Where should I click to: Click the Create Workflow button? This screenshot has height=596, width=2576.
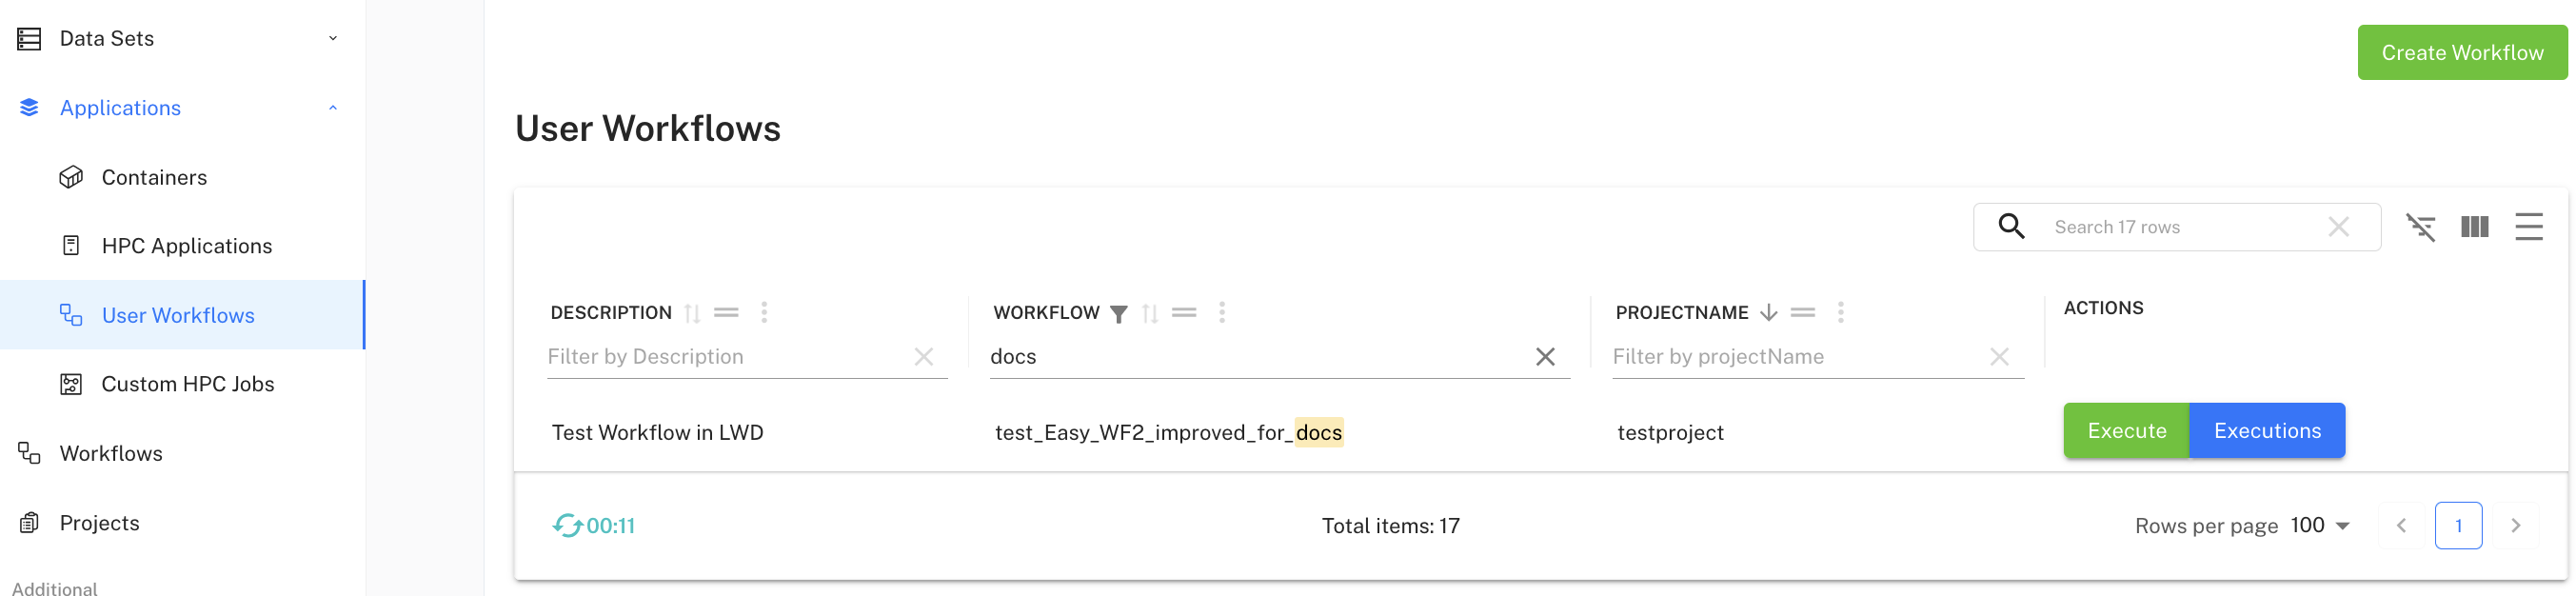2462,53
